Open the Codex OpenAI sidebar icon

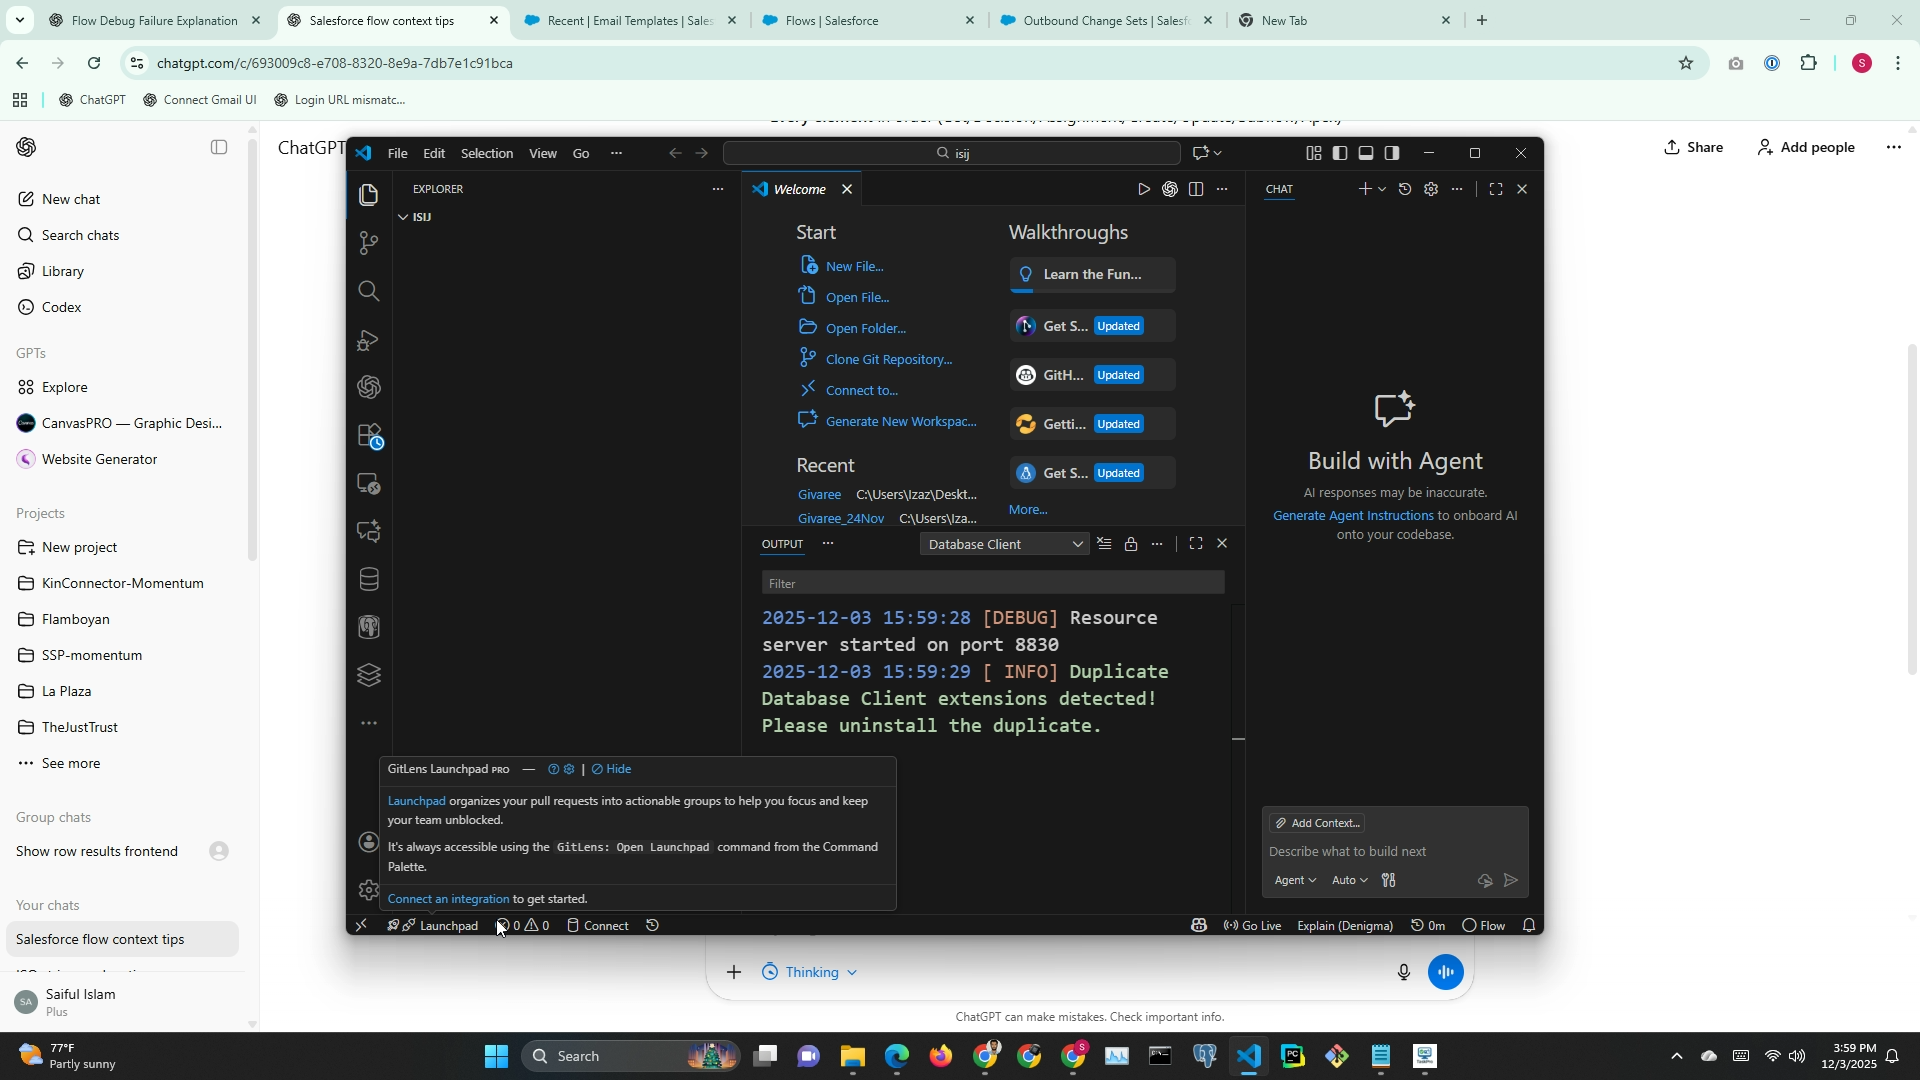tap(369, 387)
